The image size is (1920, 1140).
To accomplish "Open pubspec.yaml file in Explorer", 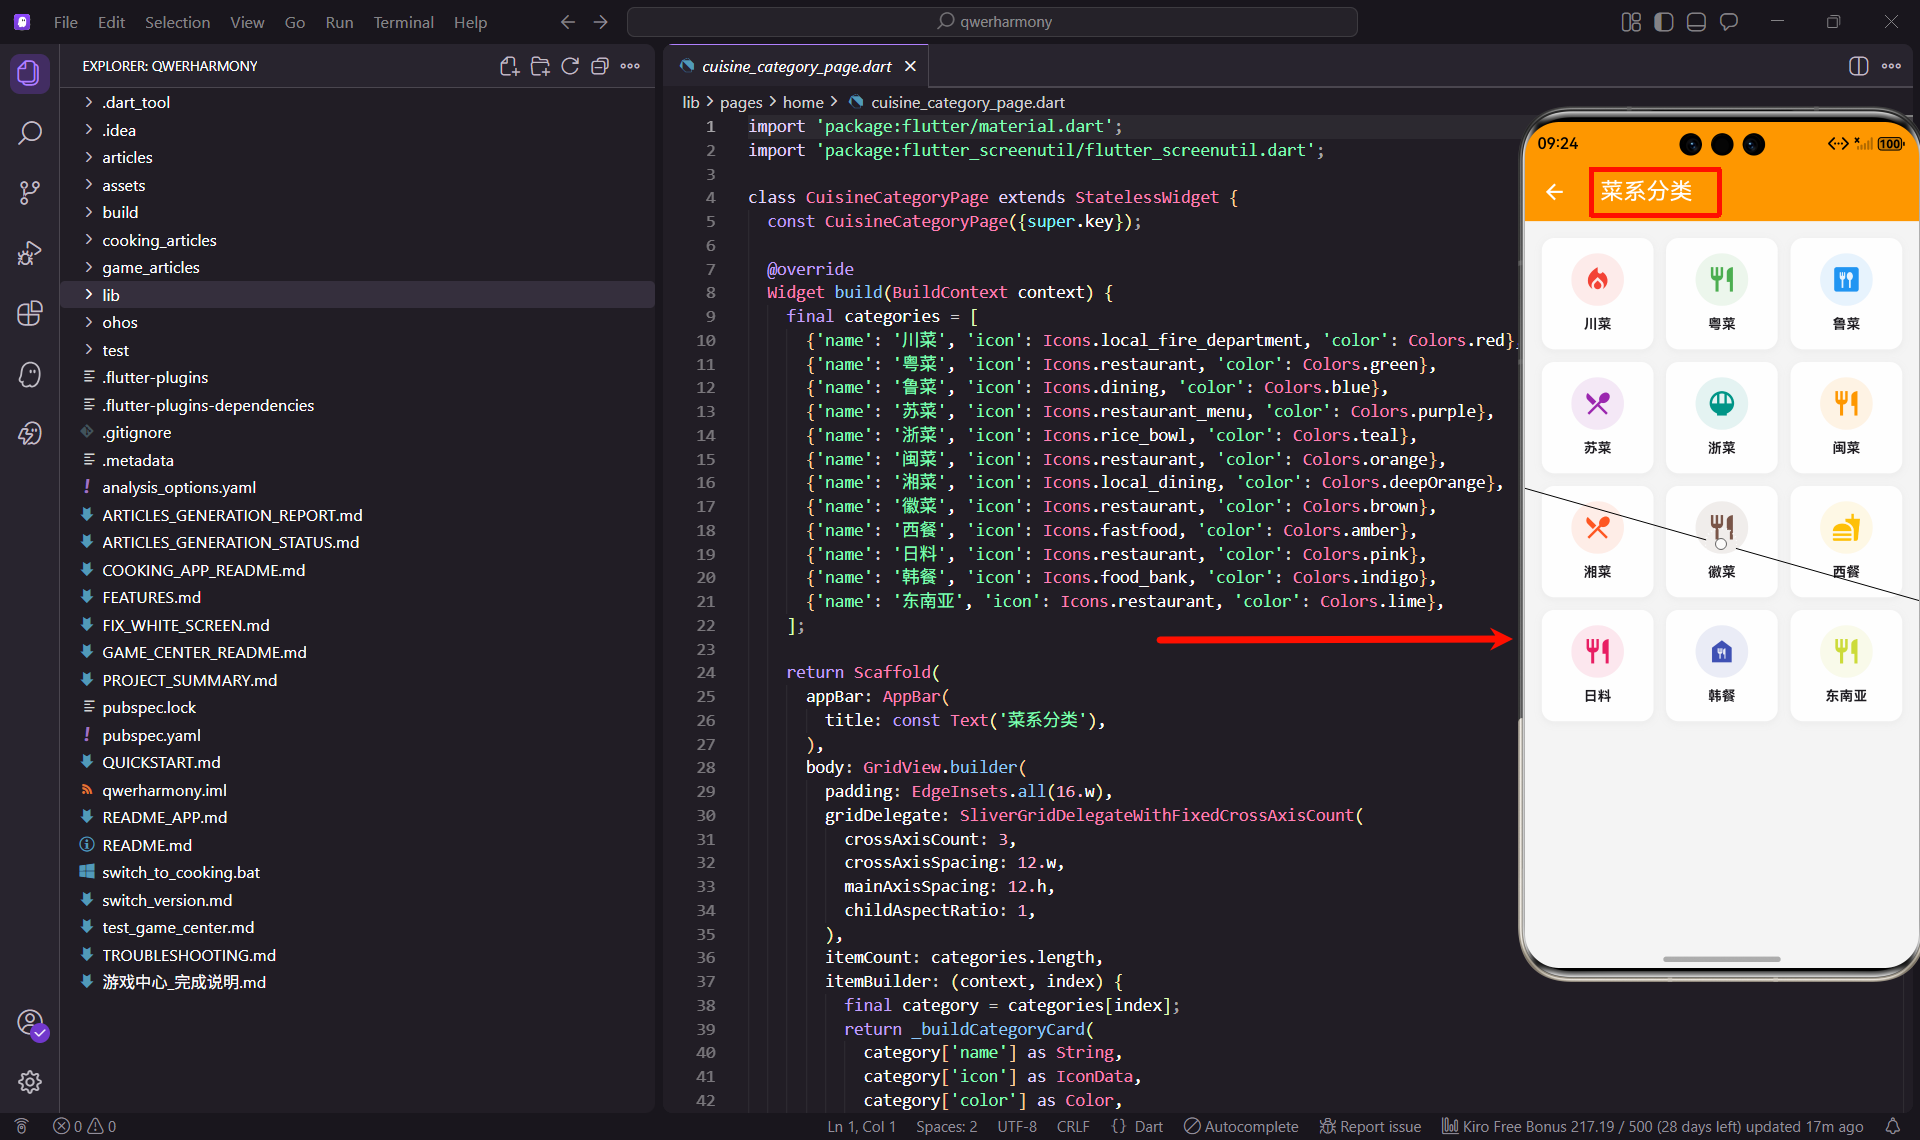I will tap(151, 735).
